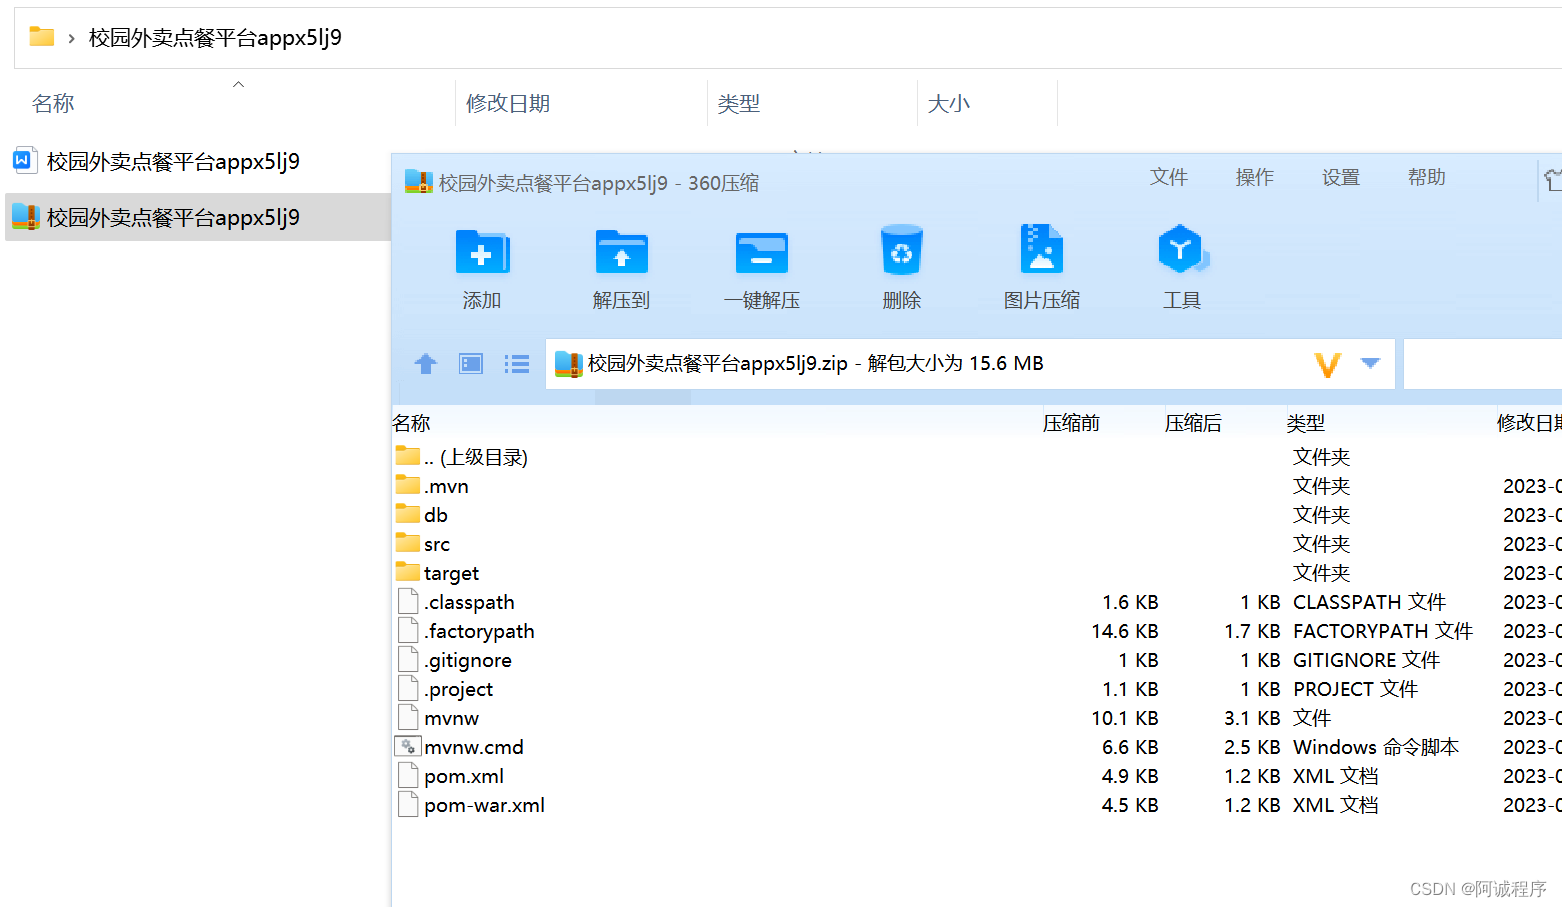This screenshot has height=907, width=1562.
Task: Sort files by the 压缩前 column header
Action: tap(1071, 422)
